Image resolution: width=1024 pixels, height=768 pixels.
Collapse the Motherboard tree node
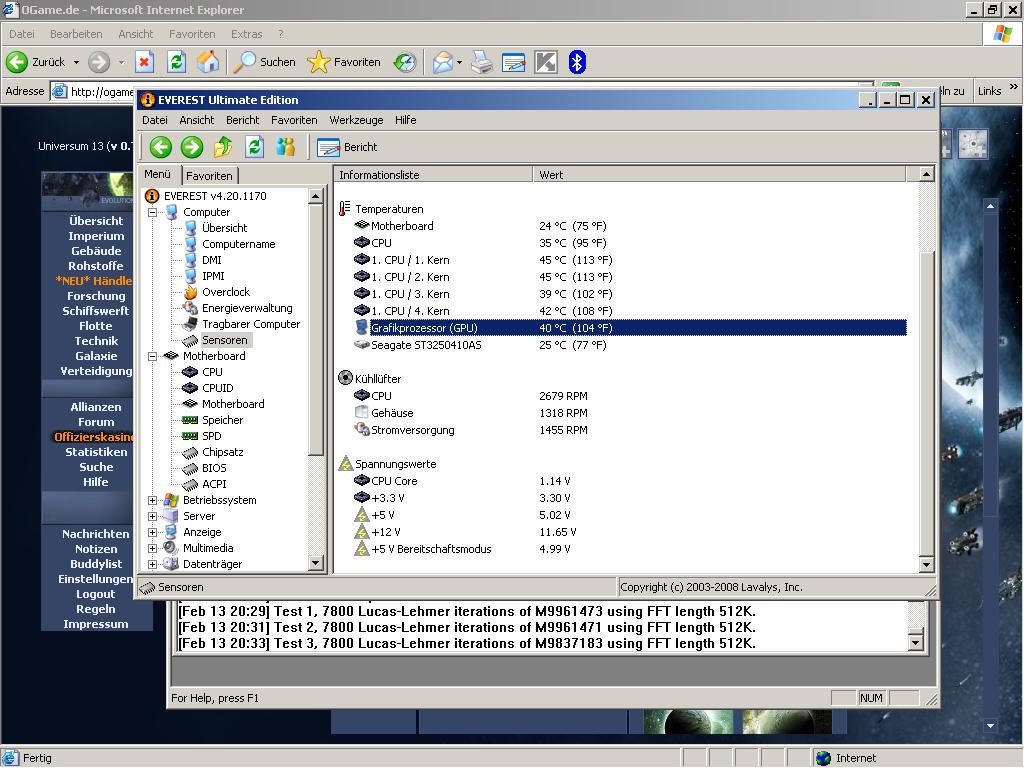click(152, 357)
